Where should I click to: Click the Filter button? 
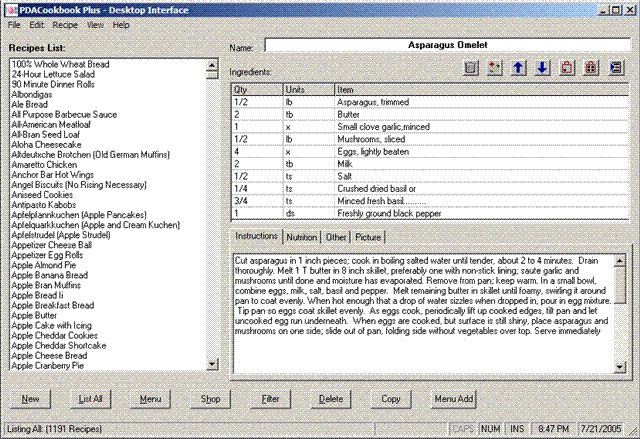pos(270,399)
